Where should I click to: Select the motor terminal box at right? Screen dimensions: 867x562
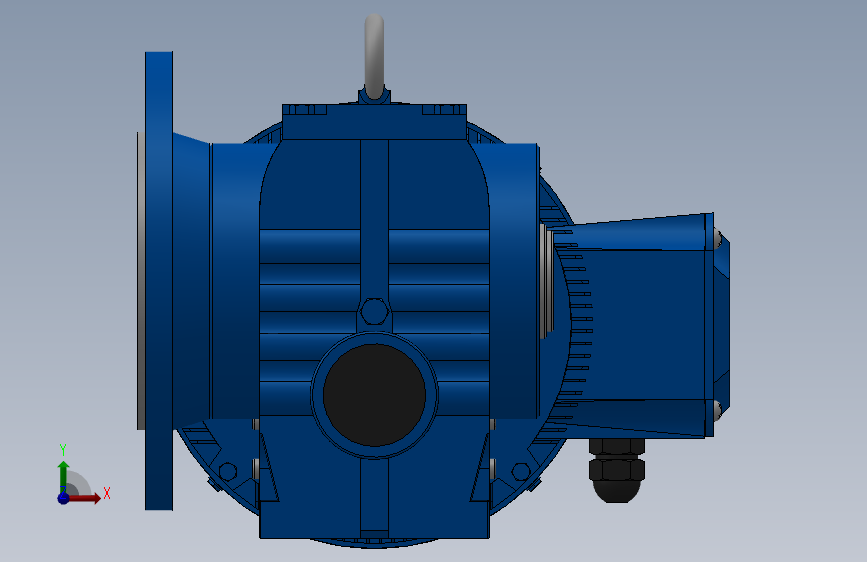(x=641, y=325)
